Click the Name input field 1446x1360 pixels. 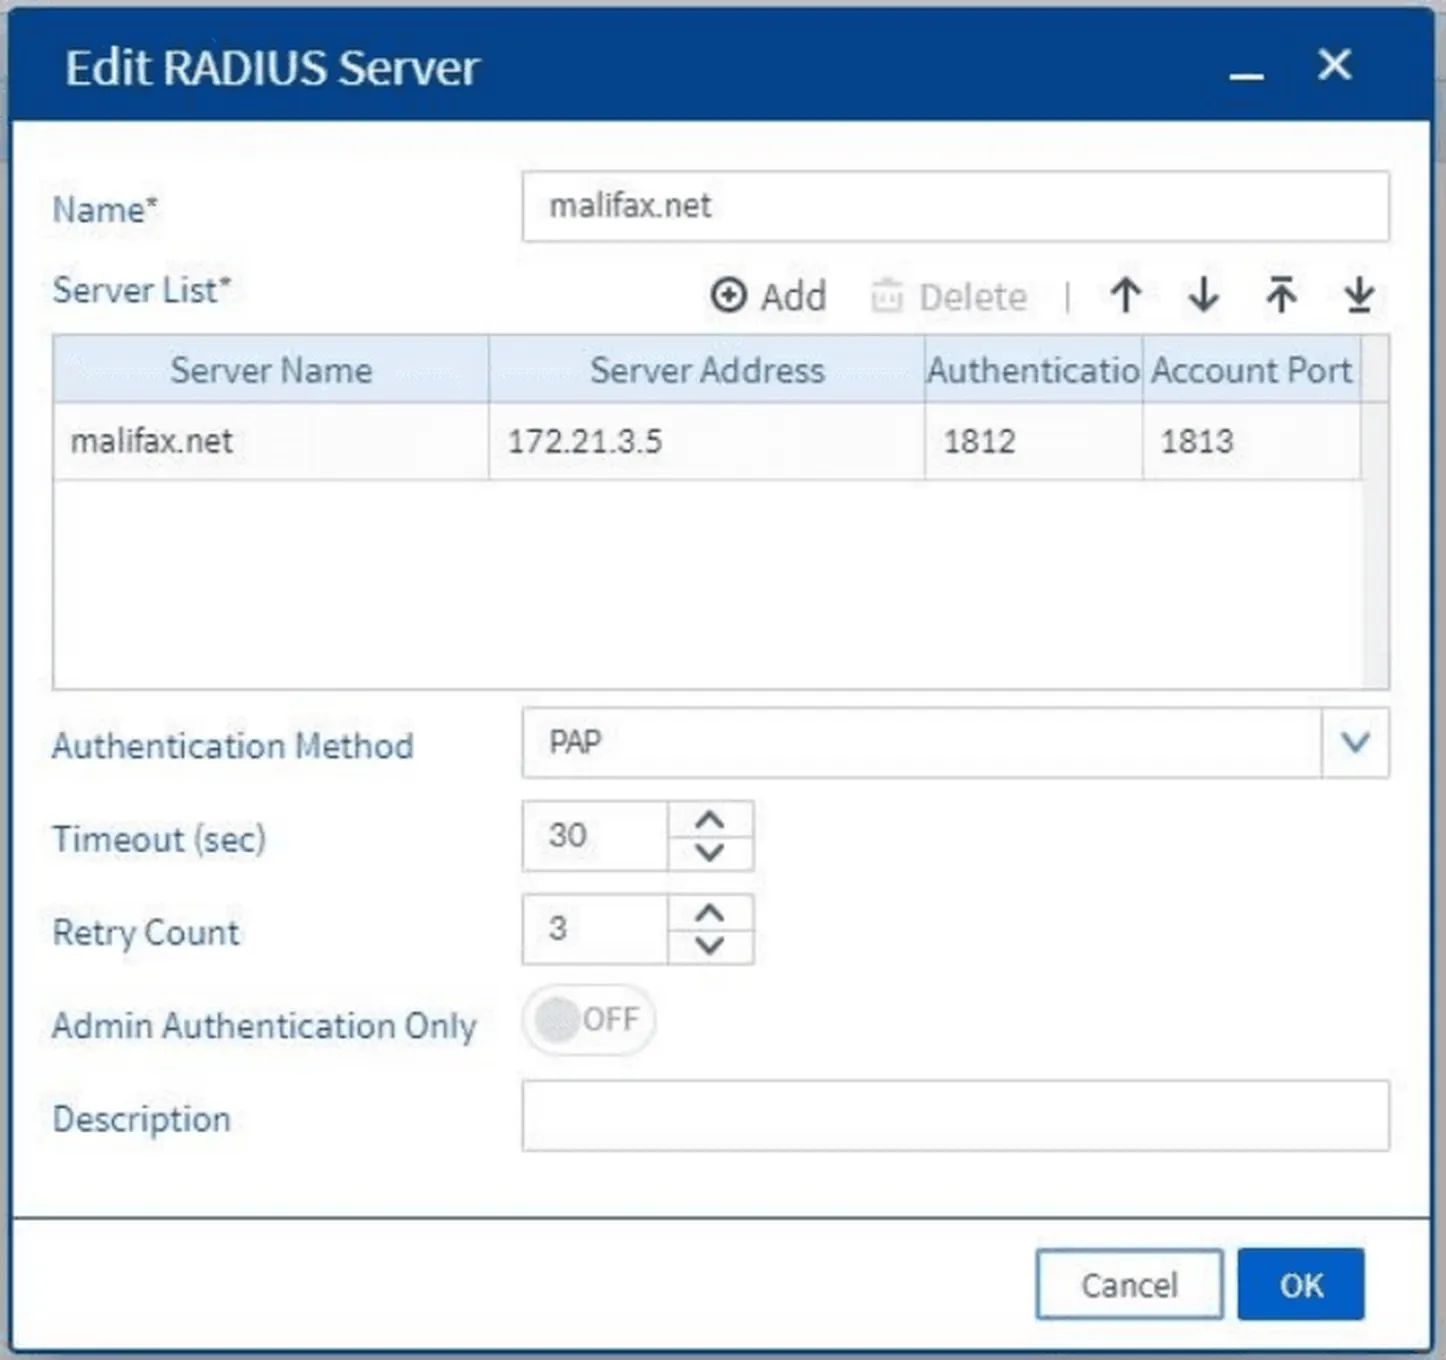coord(955,206)
